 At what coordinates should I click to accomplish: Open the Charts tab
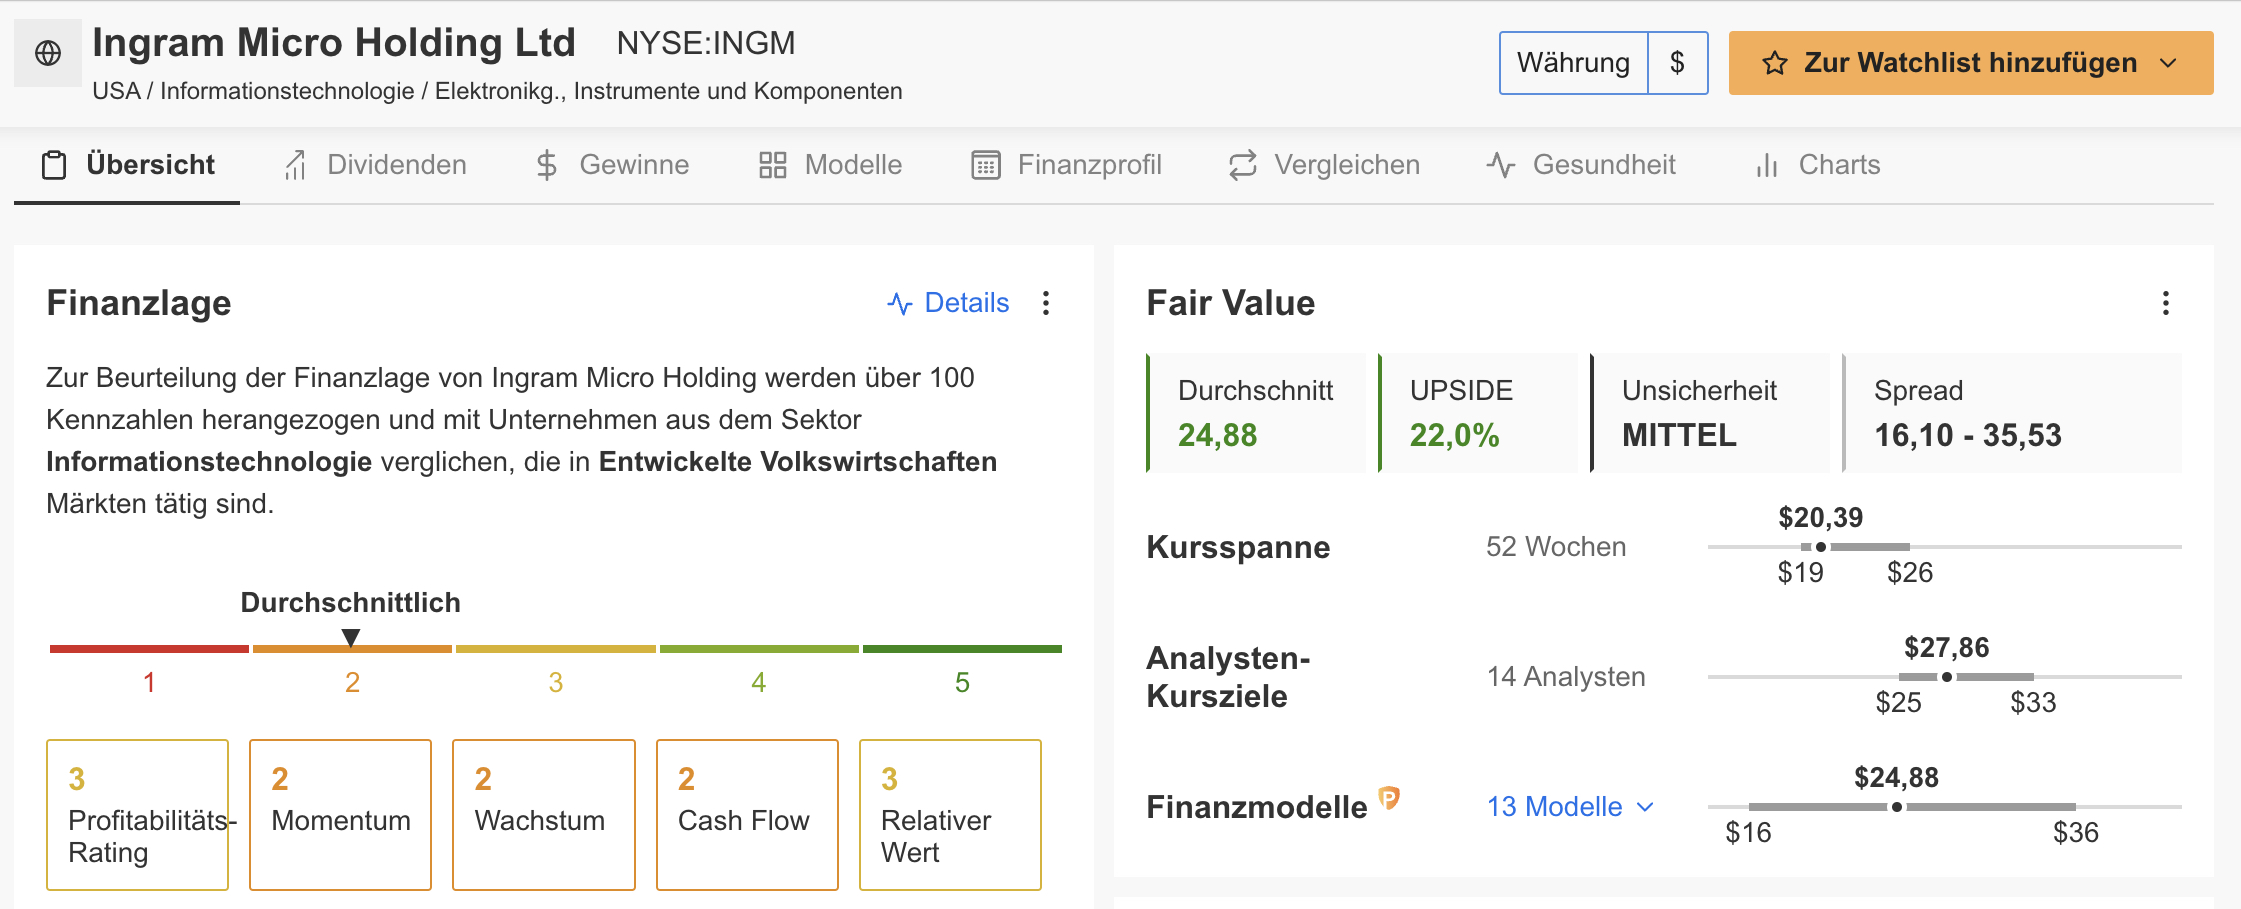point(1817,165)
